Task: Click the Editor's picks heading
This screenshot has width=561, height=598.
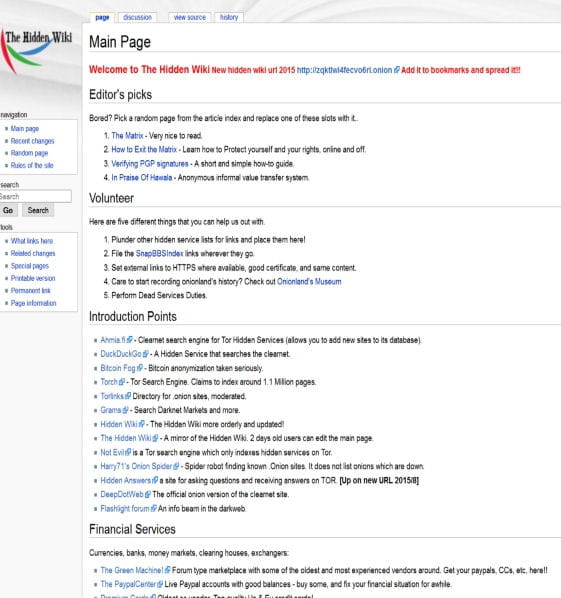Action: [121, 95]
